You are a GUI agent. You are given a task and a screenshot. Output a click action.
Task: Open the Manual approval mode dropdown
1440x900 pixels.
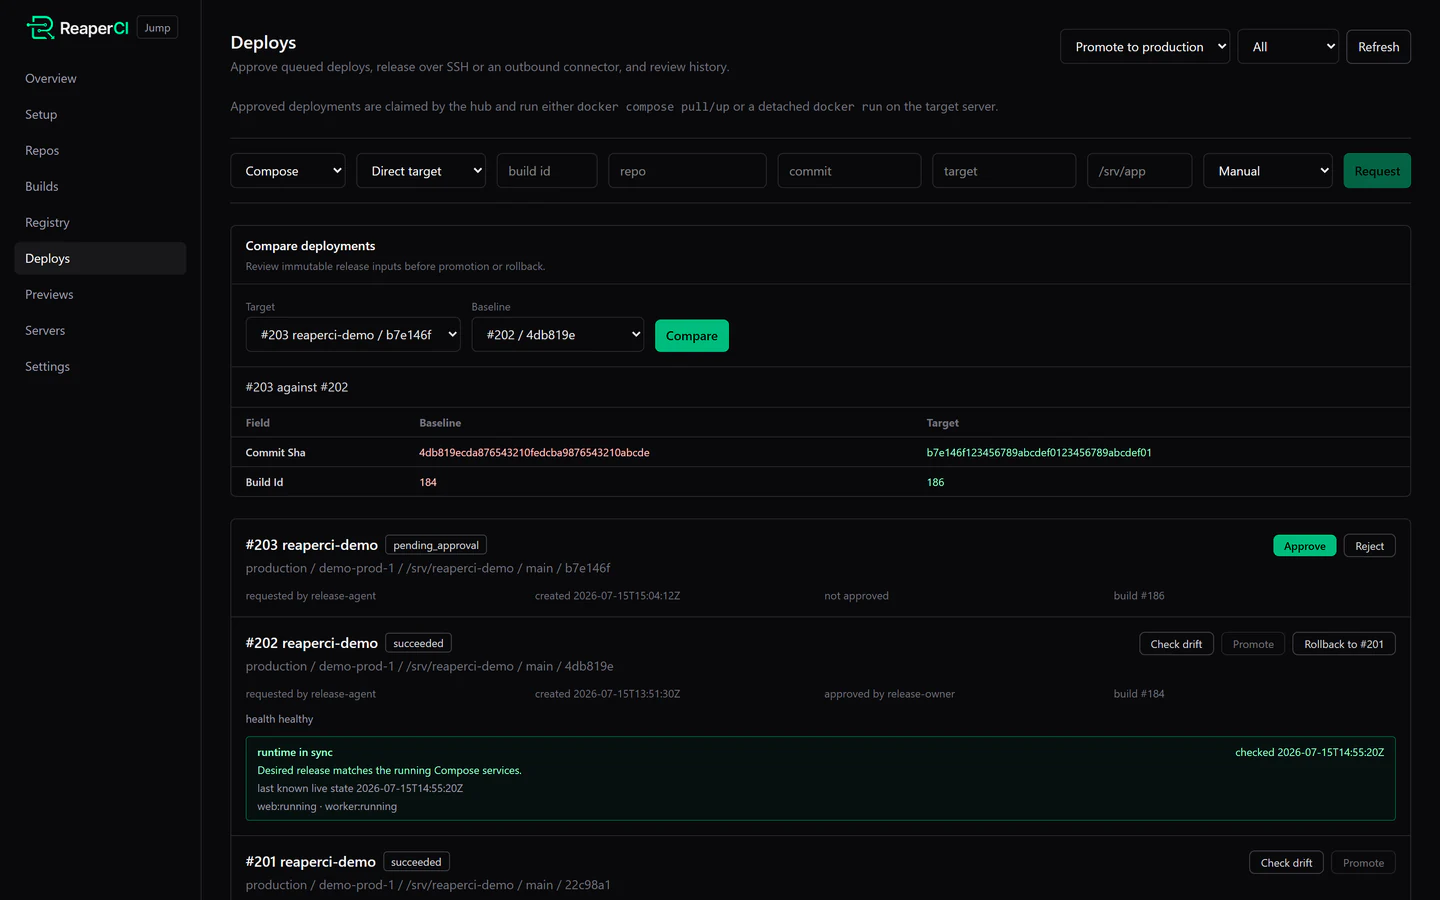click(1268, 171)
